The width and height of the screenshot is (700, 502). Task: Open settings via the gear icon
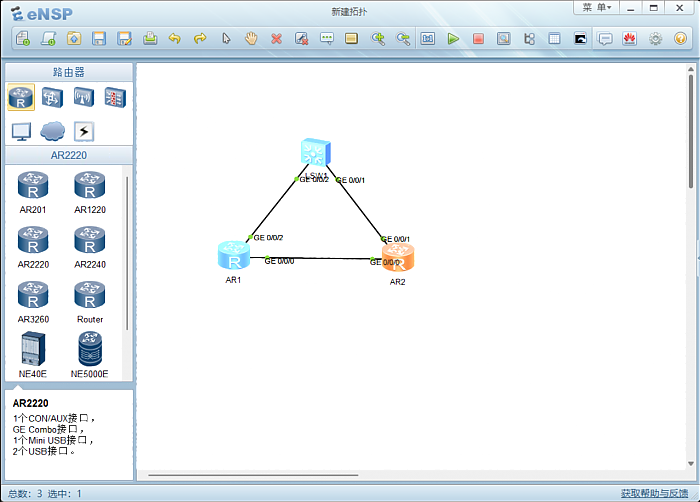point(655,39)
